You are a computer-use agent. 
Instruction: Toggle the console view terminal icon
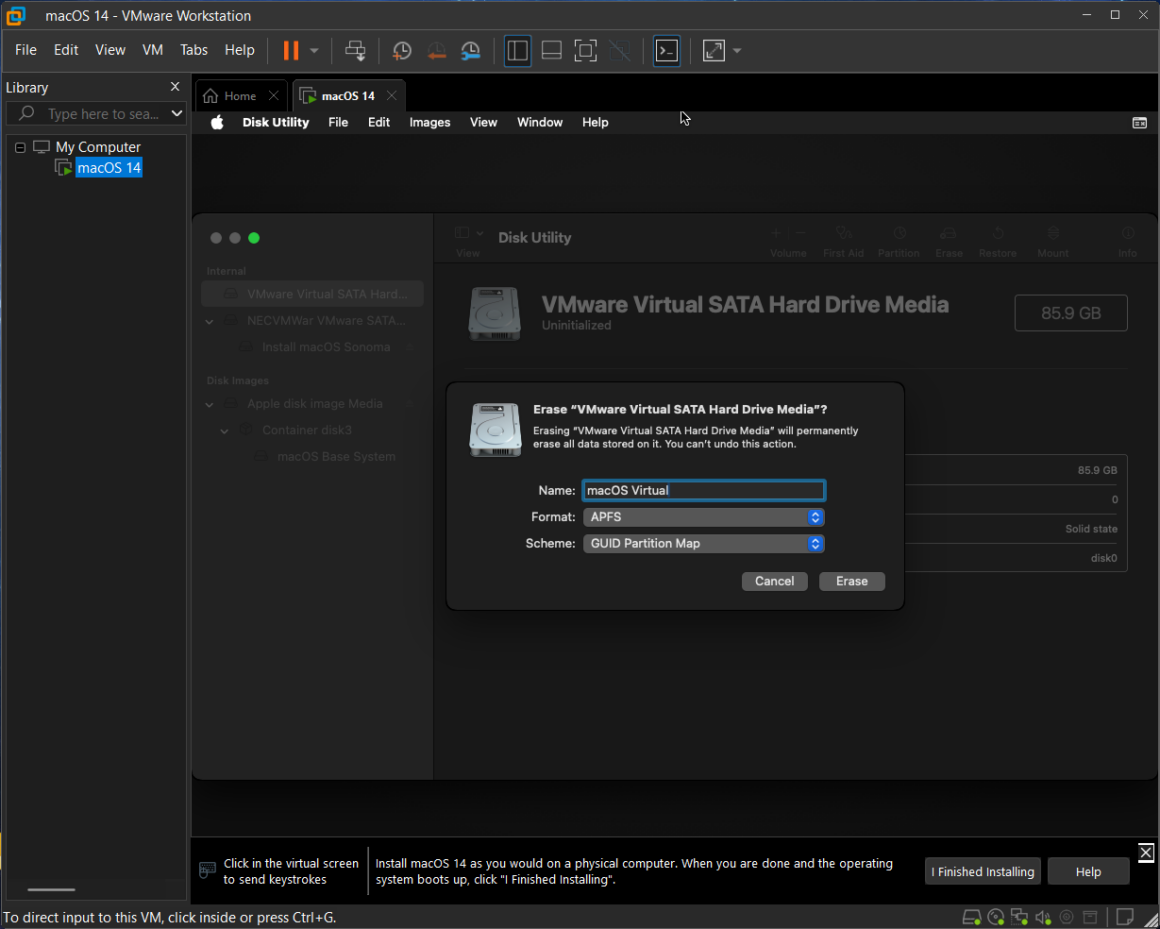[x=667, y=50]
